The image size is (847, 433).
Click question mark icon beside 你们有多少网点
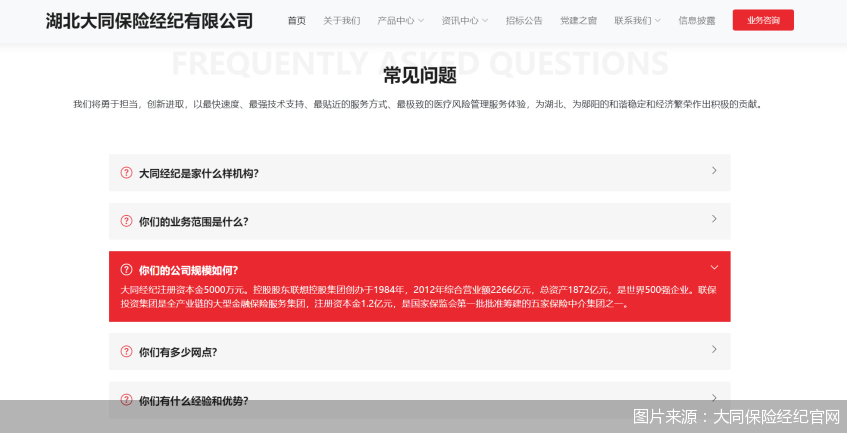pyautogui.click(x=126, y=351)
